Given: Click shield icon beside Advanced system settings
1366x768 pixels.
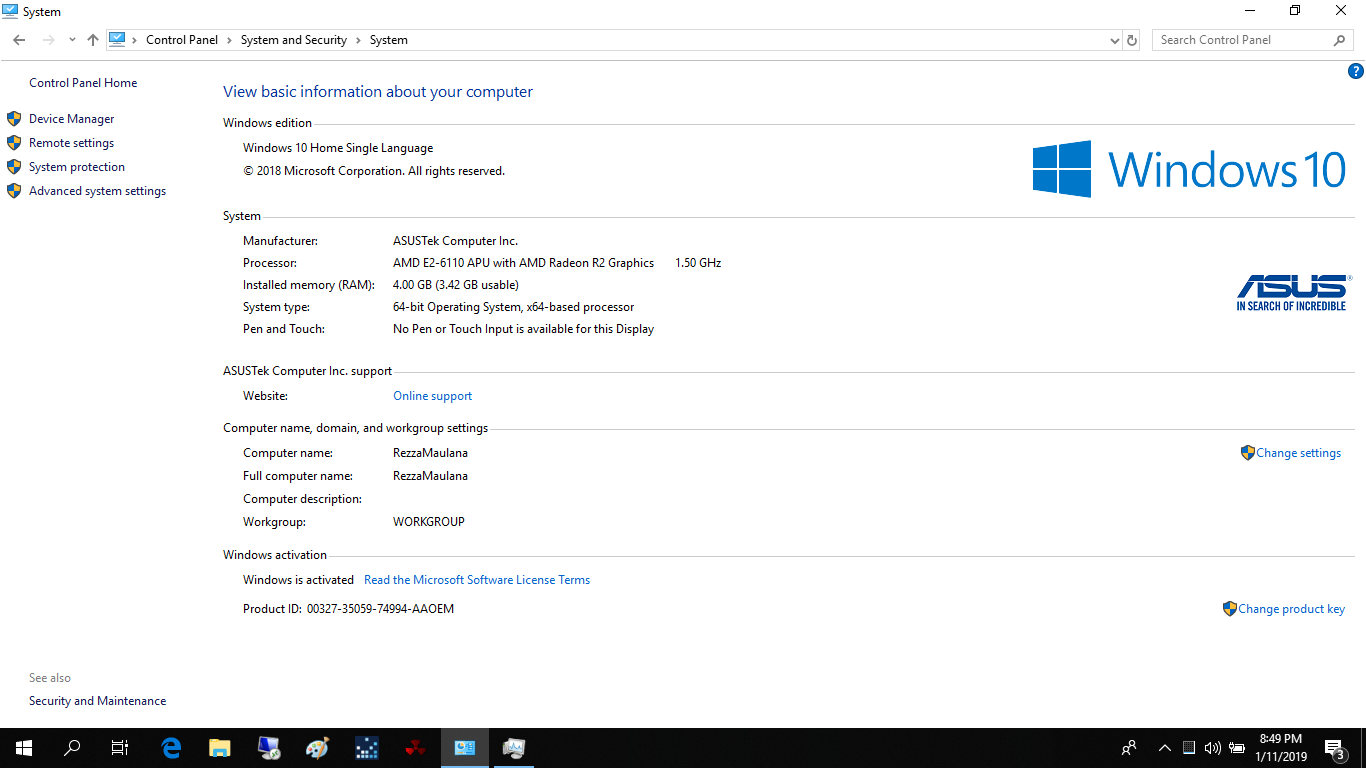Looking at the screenshot, I should [14, 191].
